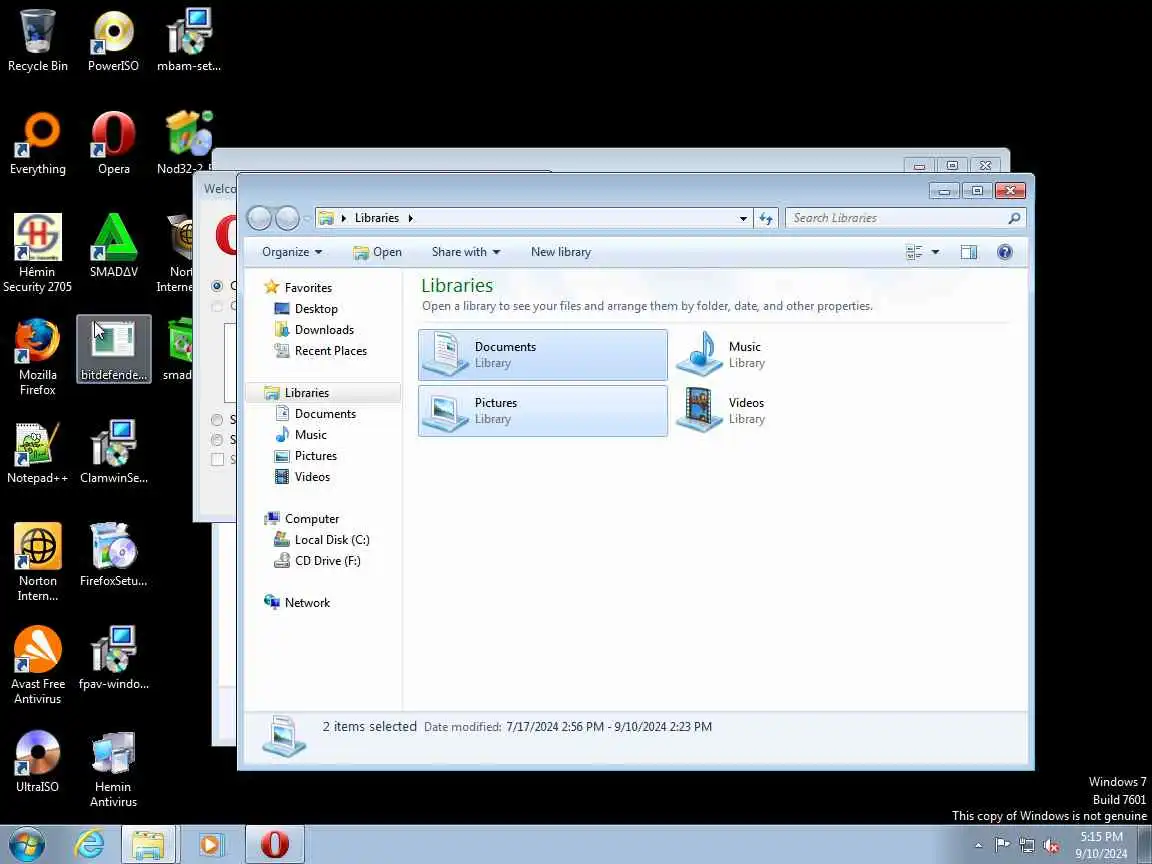Select the ClamwinSetup installer icon

[x=113, y=453]
